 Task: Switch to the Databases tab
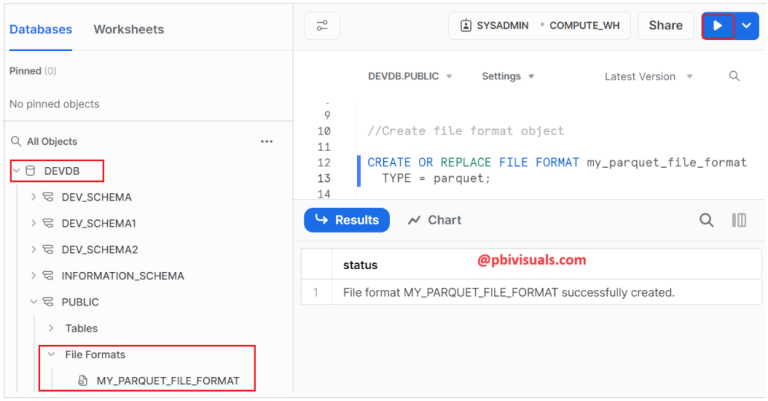[41, 29]
